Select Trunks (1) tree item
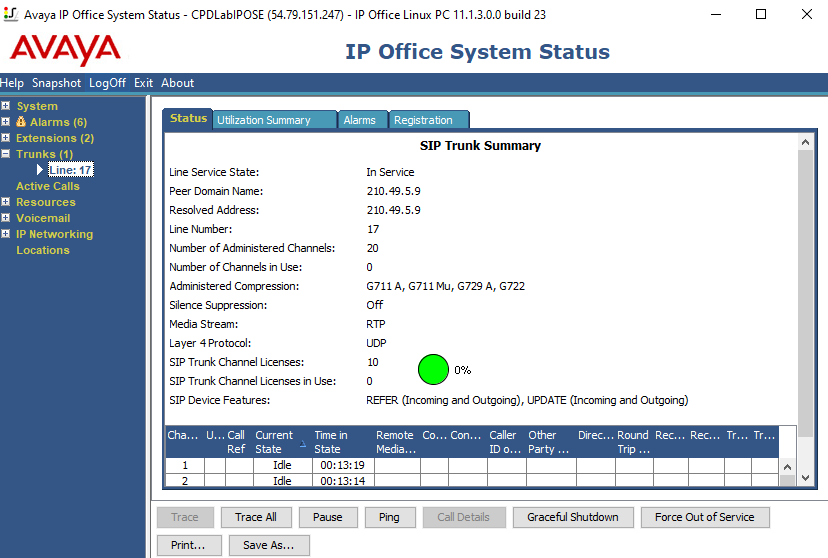The height and width of the screenshot is (558, 828). point(44,154)
